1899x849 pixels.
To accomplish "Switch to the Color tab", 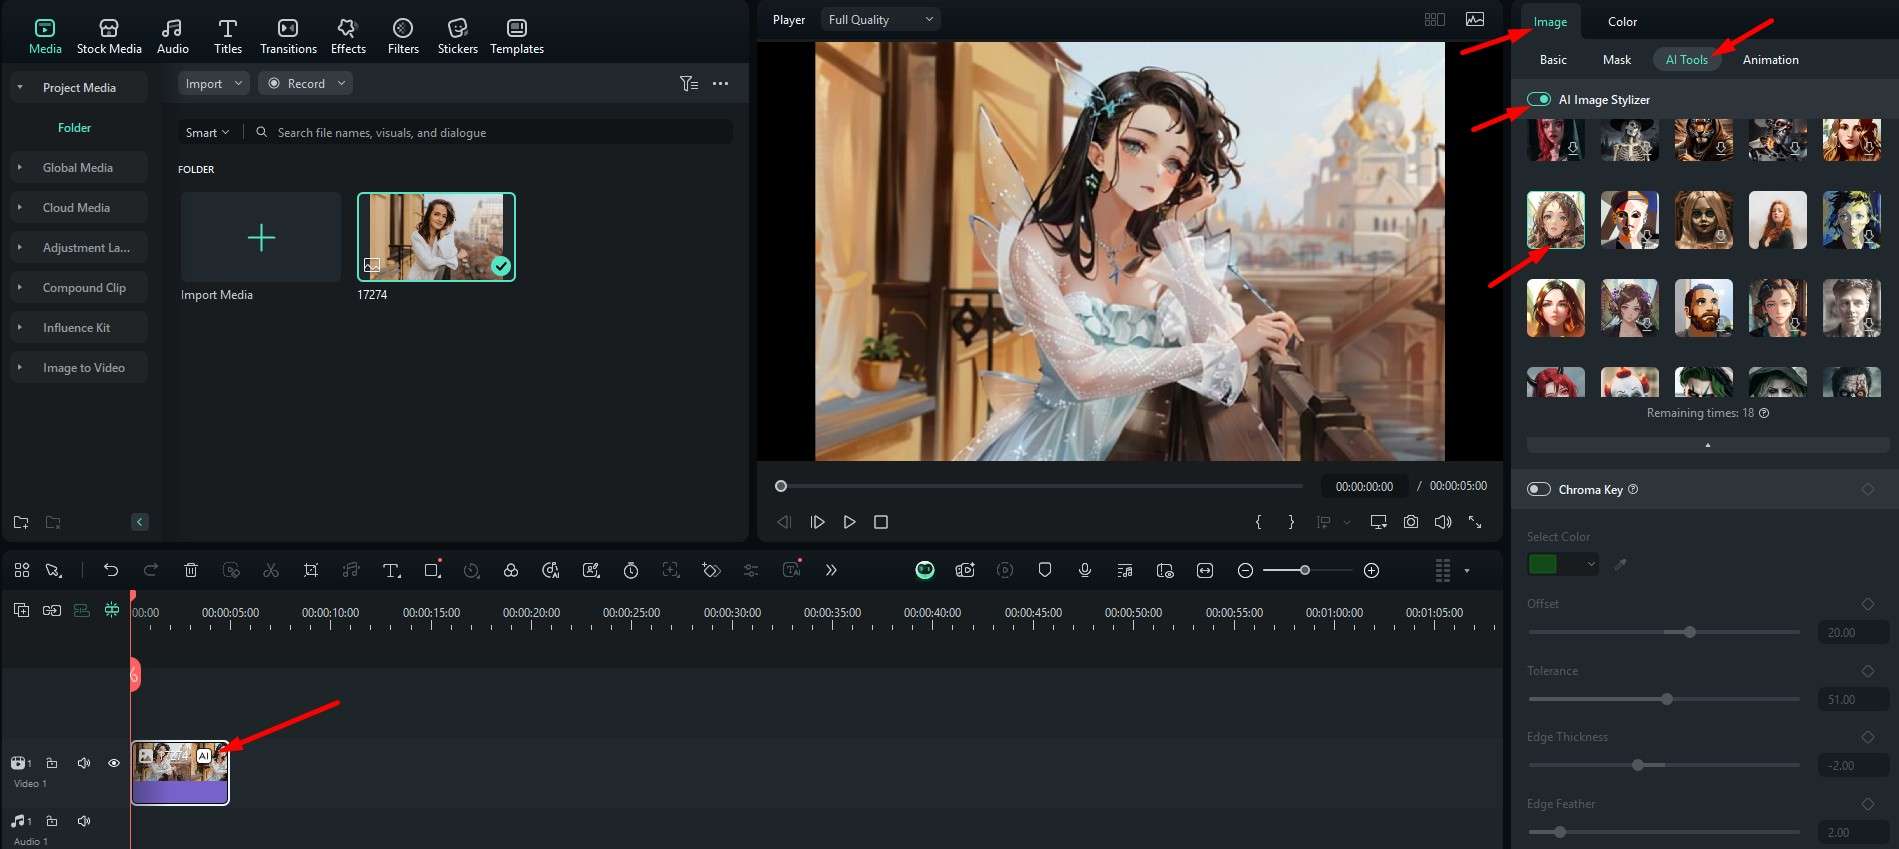I will tap(1622, 22).
